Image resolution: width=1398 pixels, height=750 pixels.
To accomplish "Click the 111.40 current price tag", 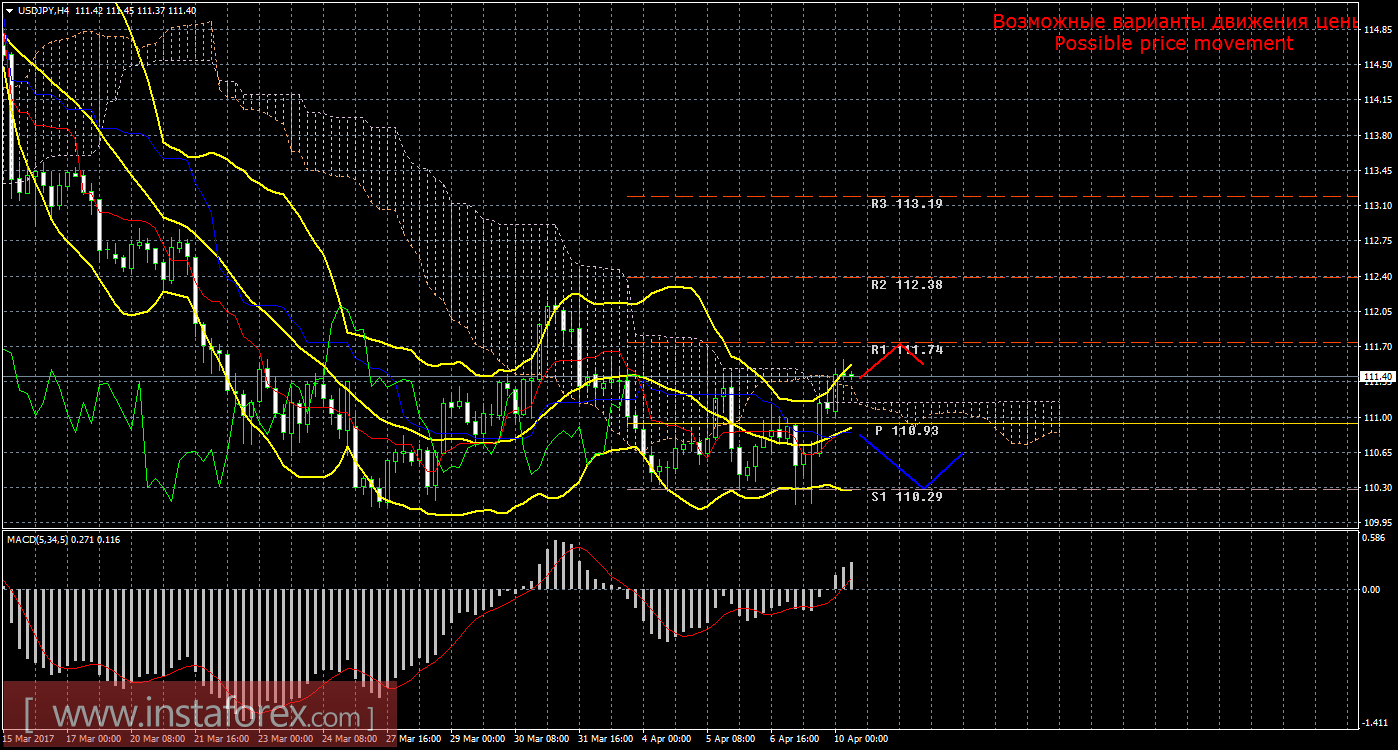I will pyautogui.click(x=1378, y=377).
